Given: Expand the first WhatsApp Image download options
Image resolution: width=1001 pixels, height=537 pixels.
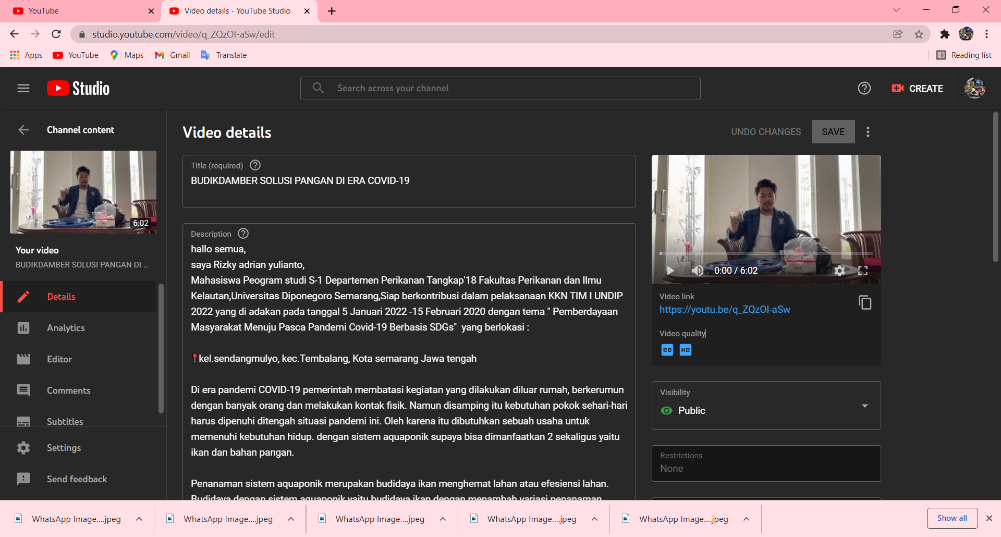Looking at the screenshot, I should coord(139,519).
